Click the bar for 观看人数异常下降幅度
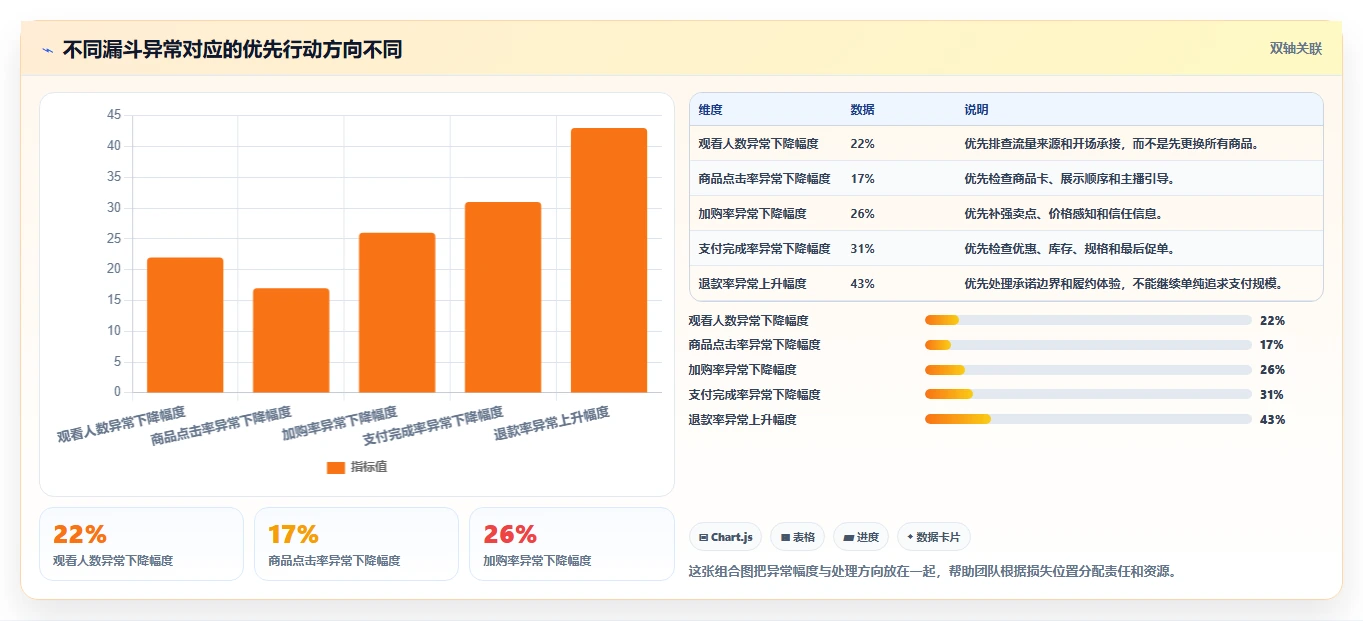The width and height of the screenshot is (1363, 621). pyautogui.click(x=185, y=325)
